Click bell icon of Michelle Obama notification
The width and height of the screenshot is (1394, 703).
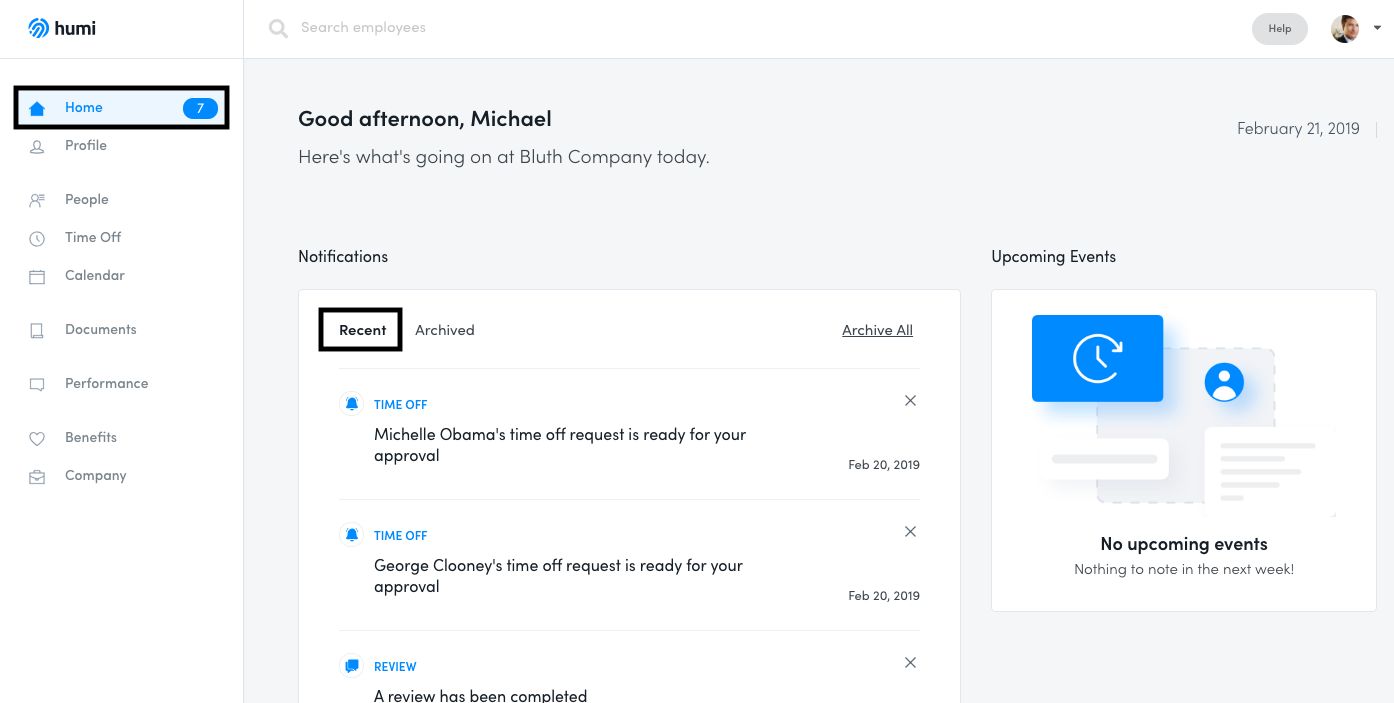click(x=351, y=403)
